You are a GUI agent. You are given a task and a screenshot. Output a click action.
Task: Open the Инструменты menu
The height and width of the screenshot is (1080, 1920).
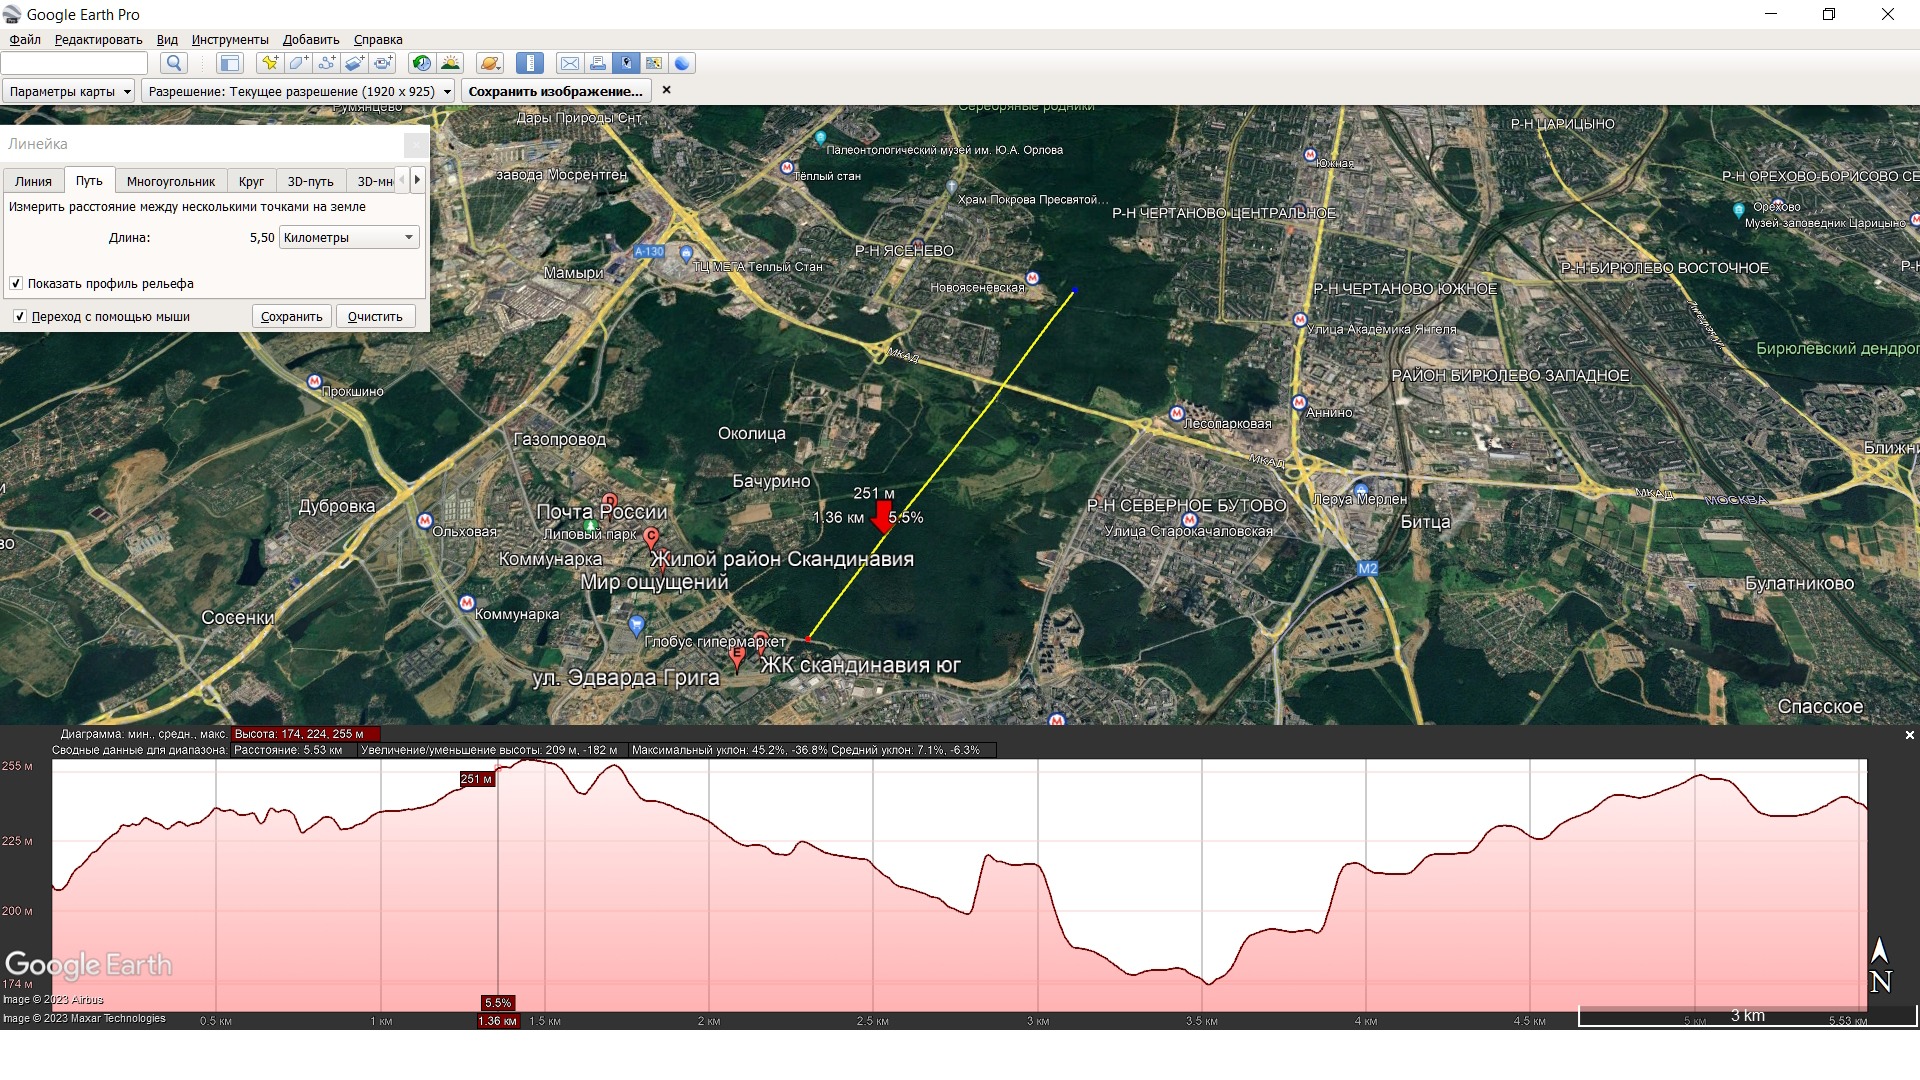[x=230, y=40]
